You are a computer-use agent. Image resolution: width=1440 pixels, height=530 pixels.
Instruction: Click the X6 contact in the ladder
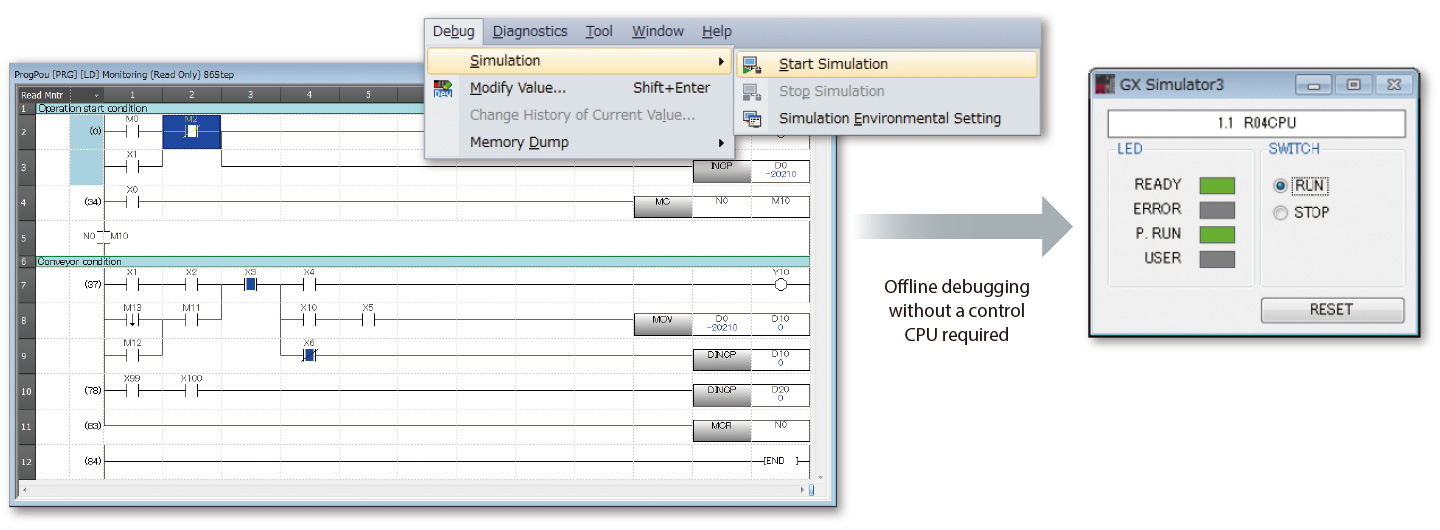click(309, 354)
